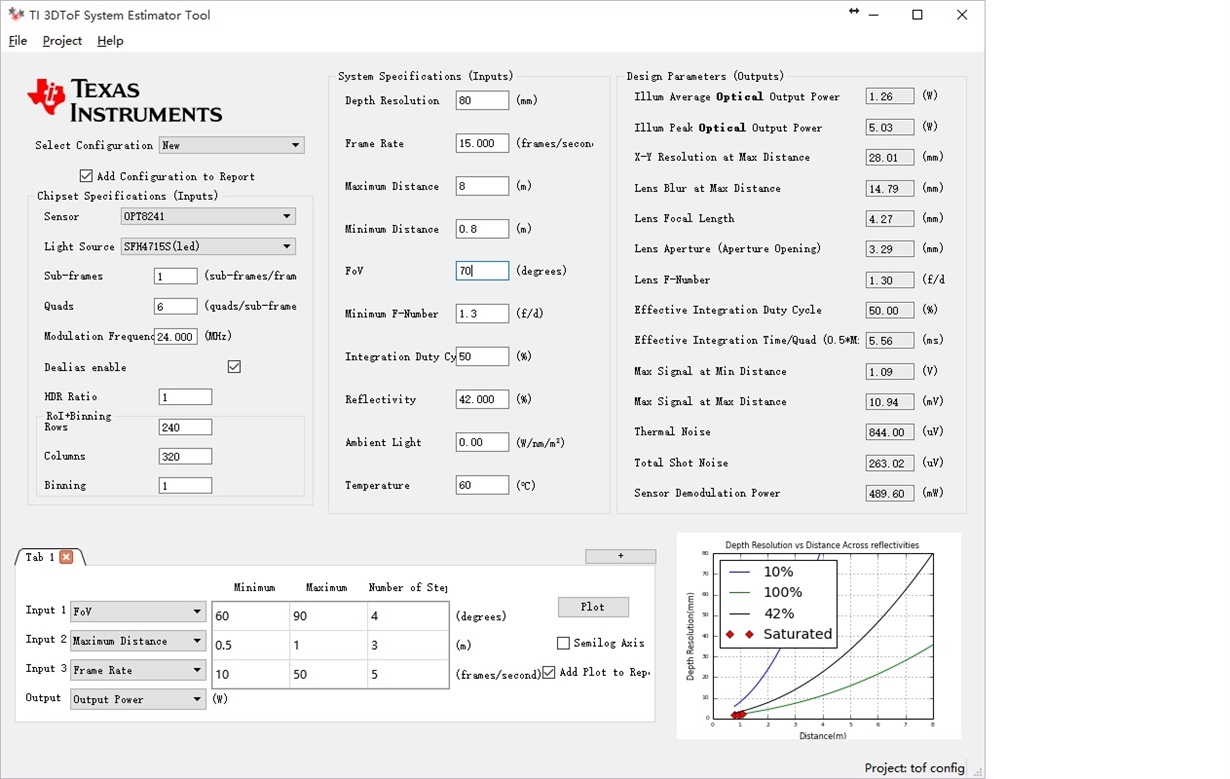Click the Texas Instruments logo
Viewport: 1230px width, 779px height.
125,100
